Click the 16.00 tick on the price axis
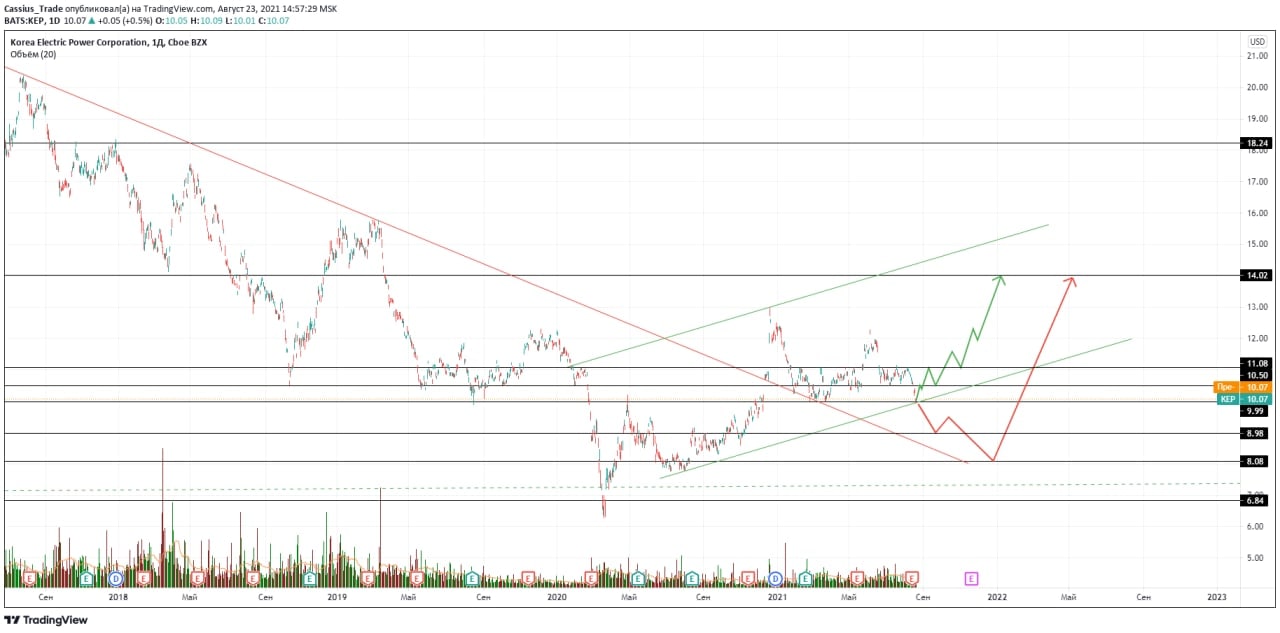The width and height of the screenshot is (1280, 633). point(1257,213)
